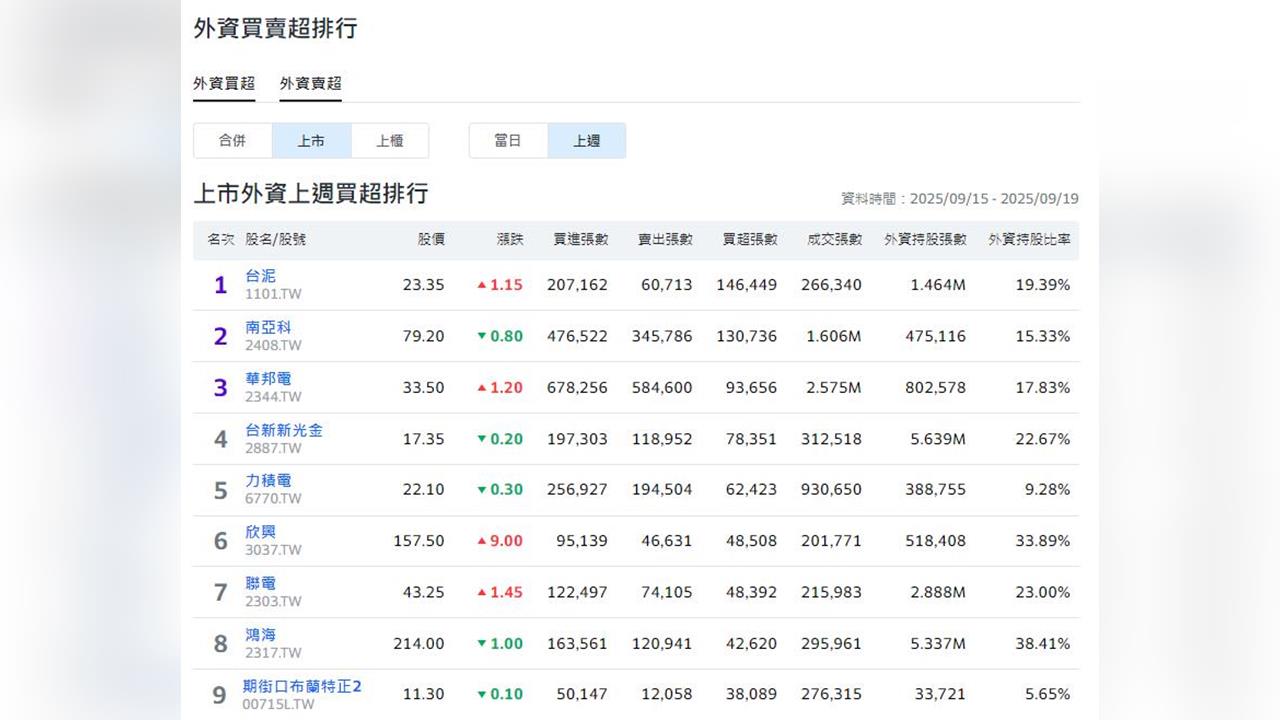Open 台新新光金 stock details
Image resolution: width=1280 pixels, height=720 pixels.
coord(284,430)
